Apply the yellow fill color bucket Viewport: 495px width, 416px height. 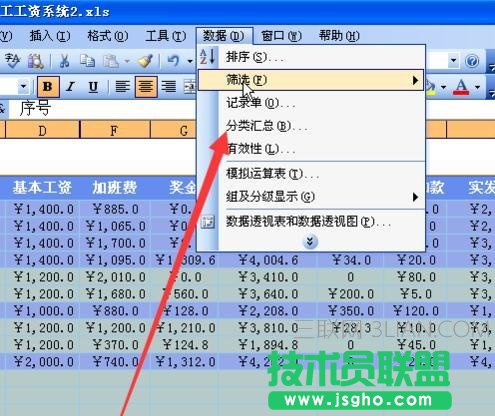tap(431, 87)
